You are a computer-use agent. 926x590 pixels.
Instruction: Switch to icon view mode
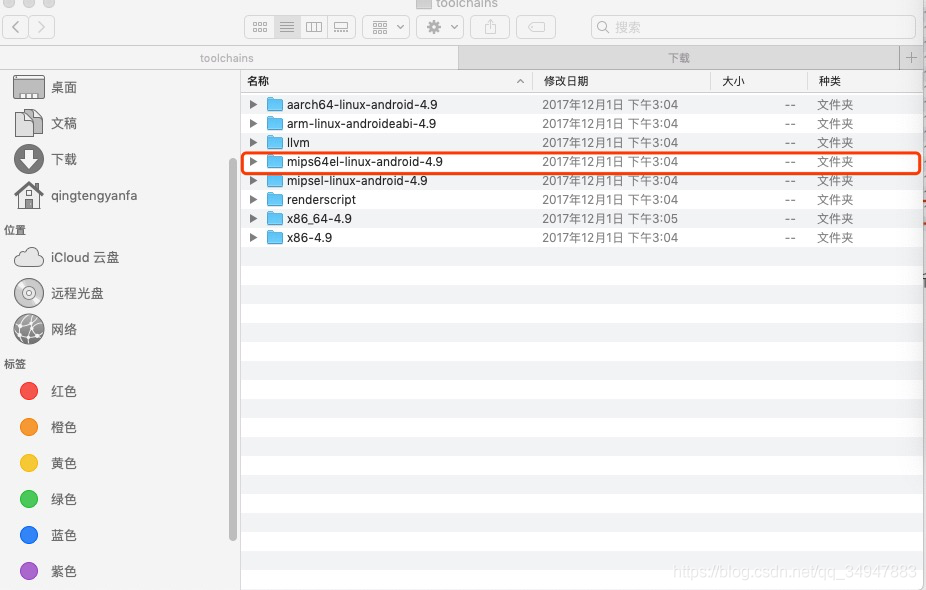[260, 27]
